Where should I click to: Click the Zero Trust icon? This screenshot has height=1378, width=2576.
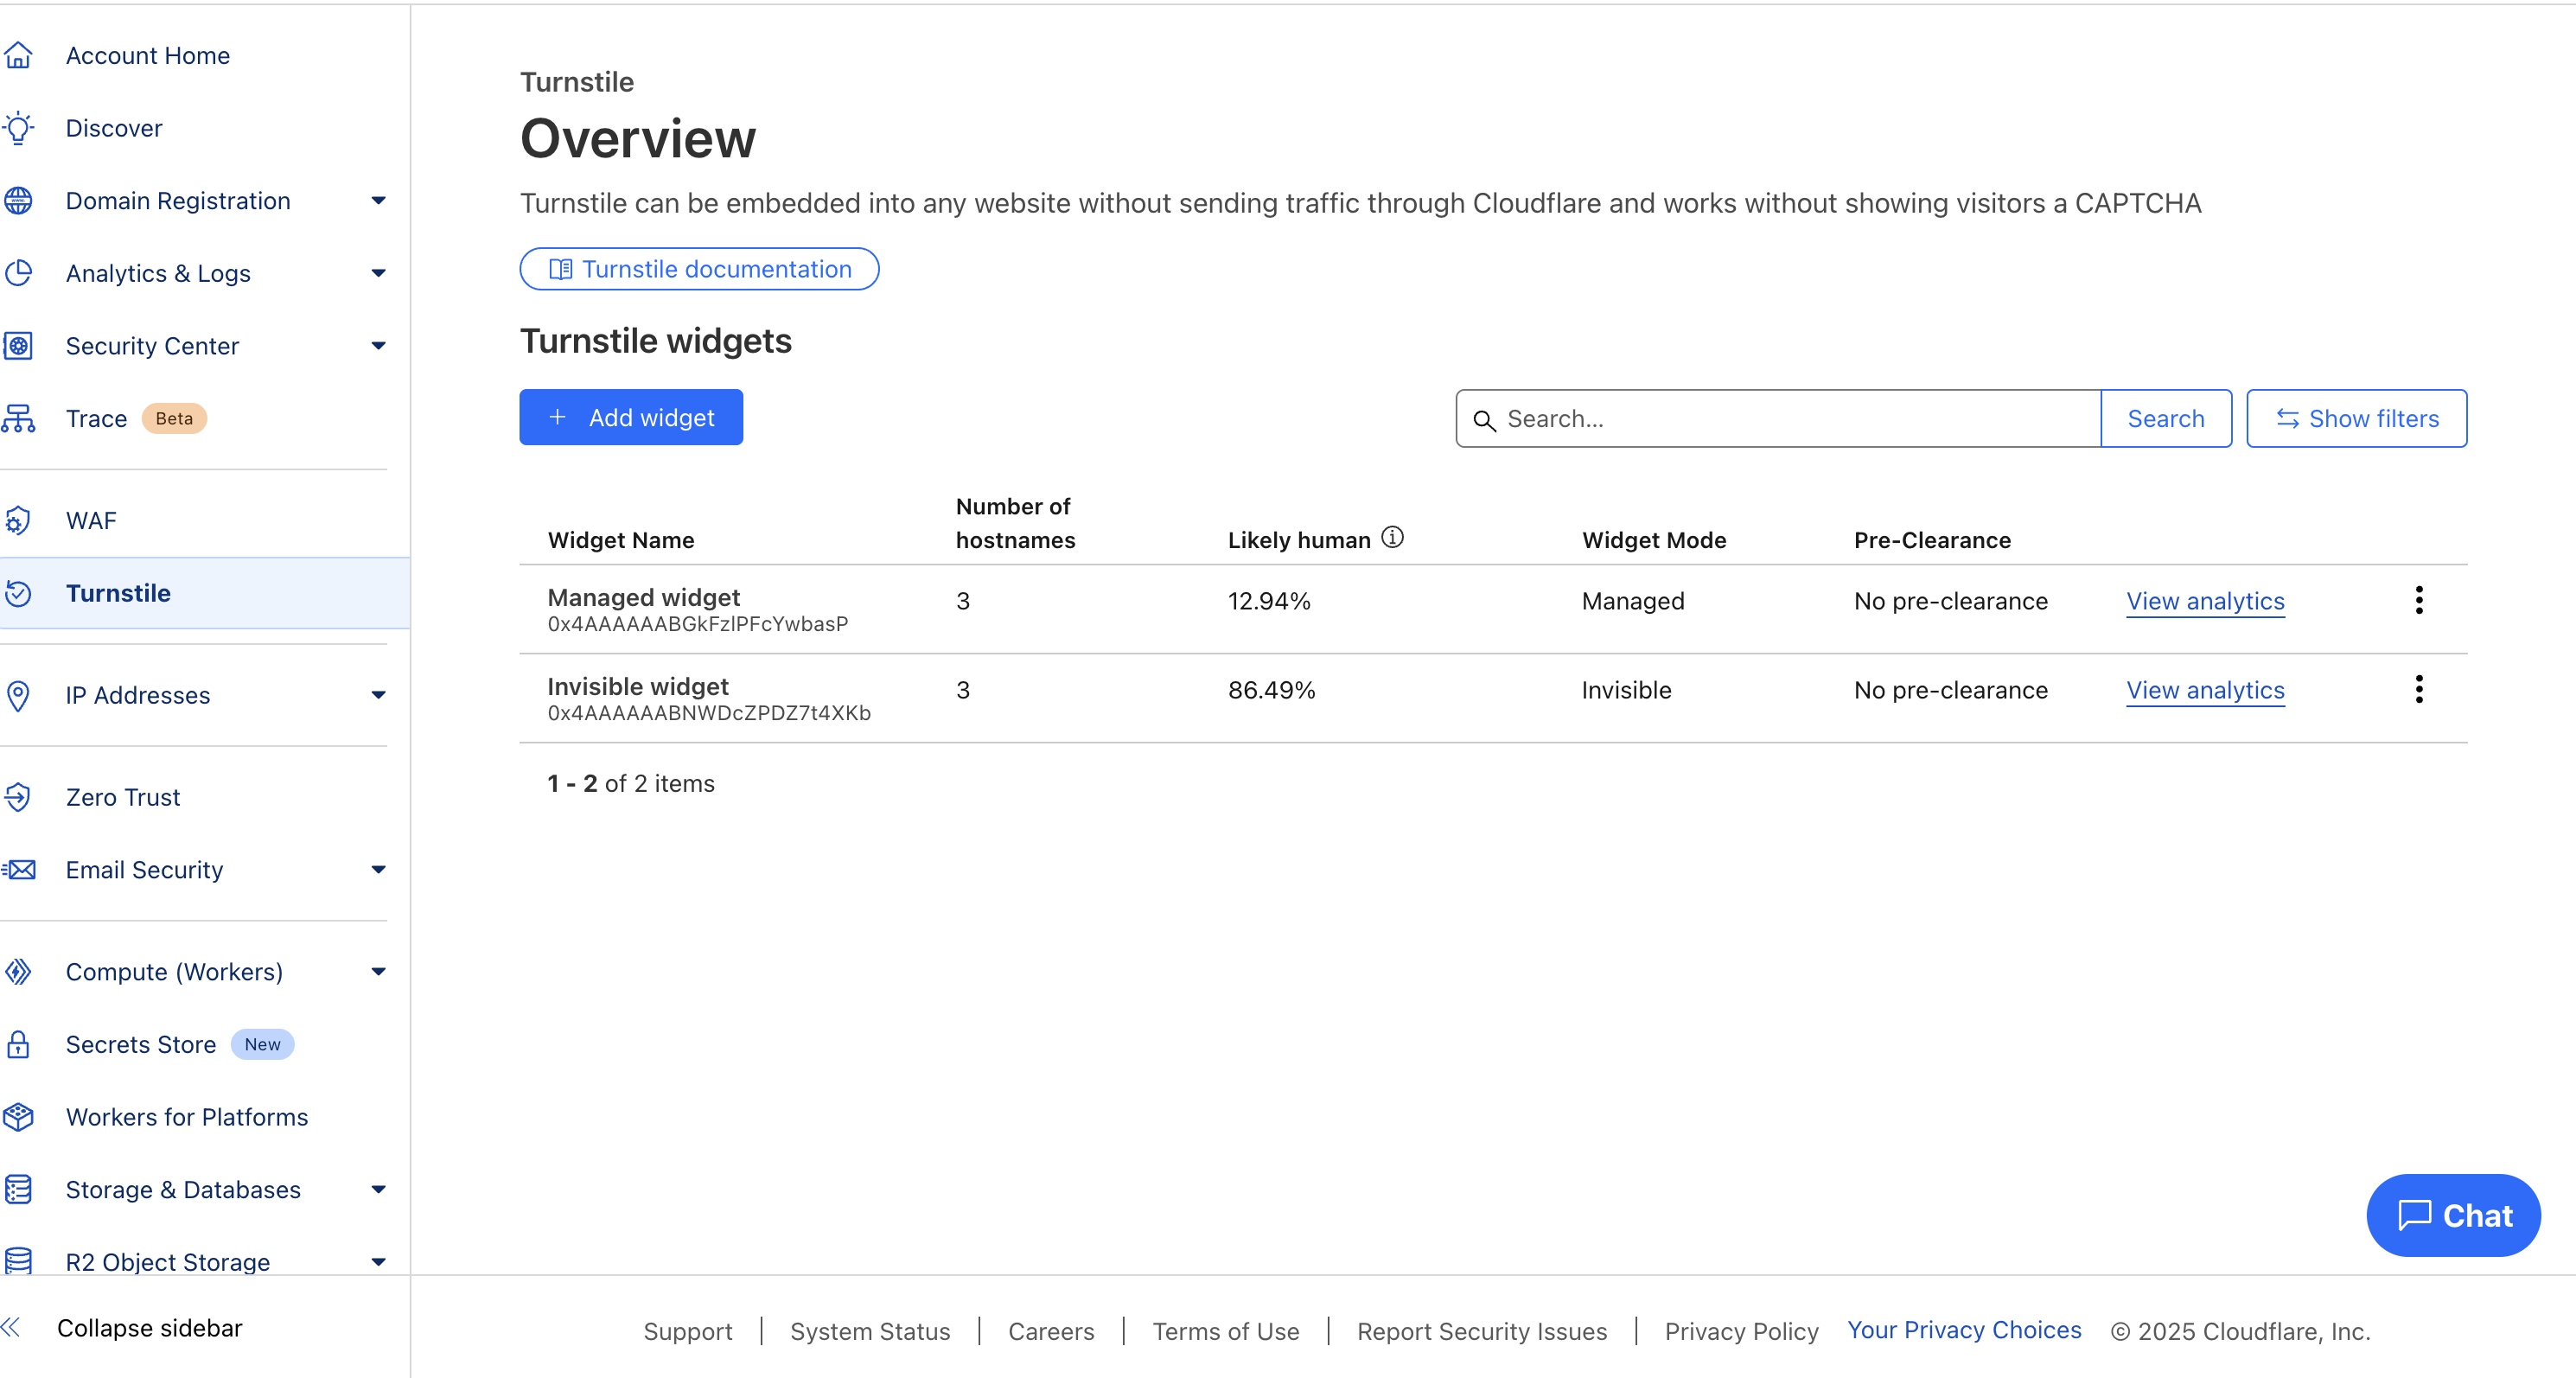[18, 797]
